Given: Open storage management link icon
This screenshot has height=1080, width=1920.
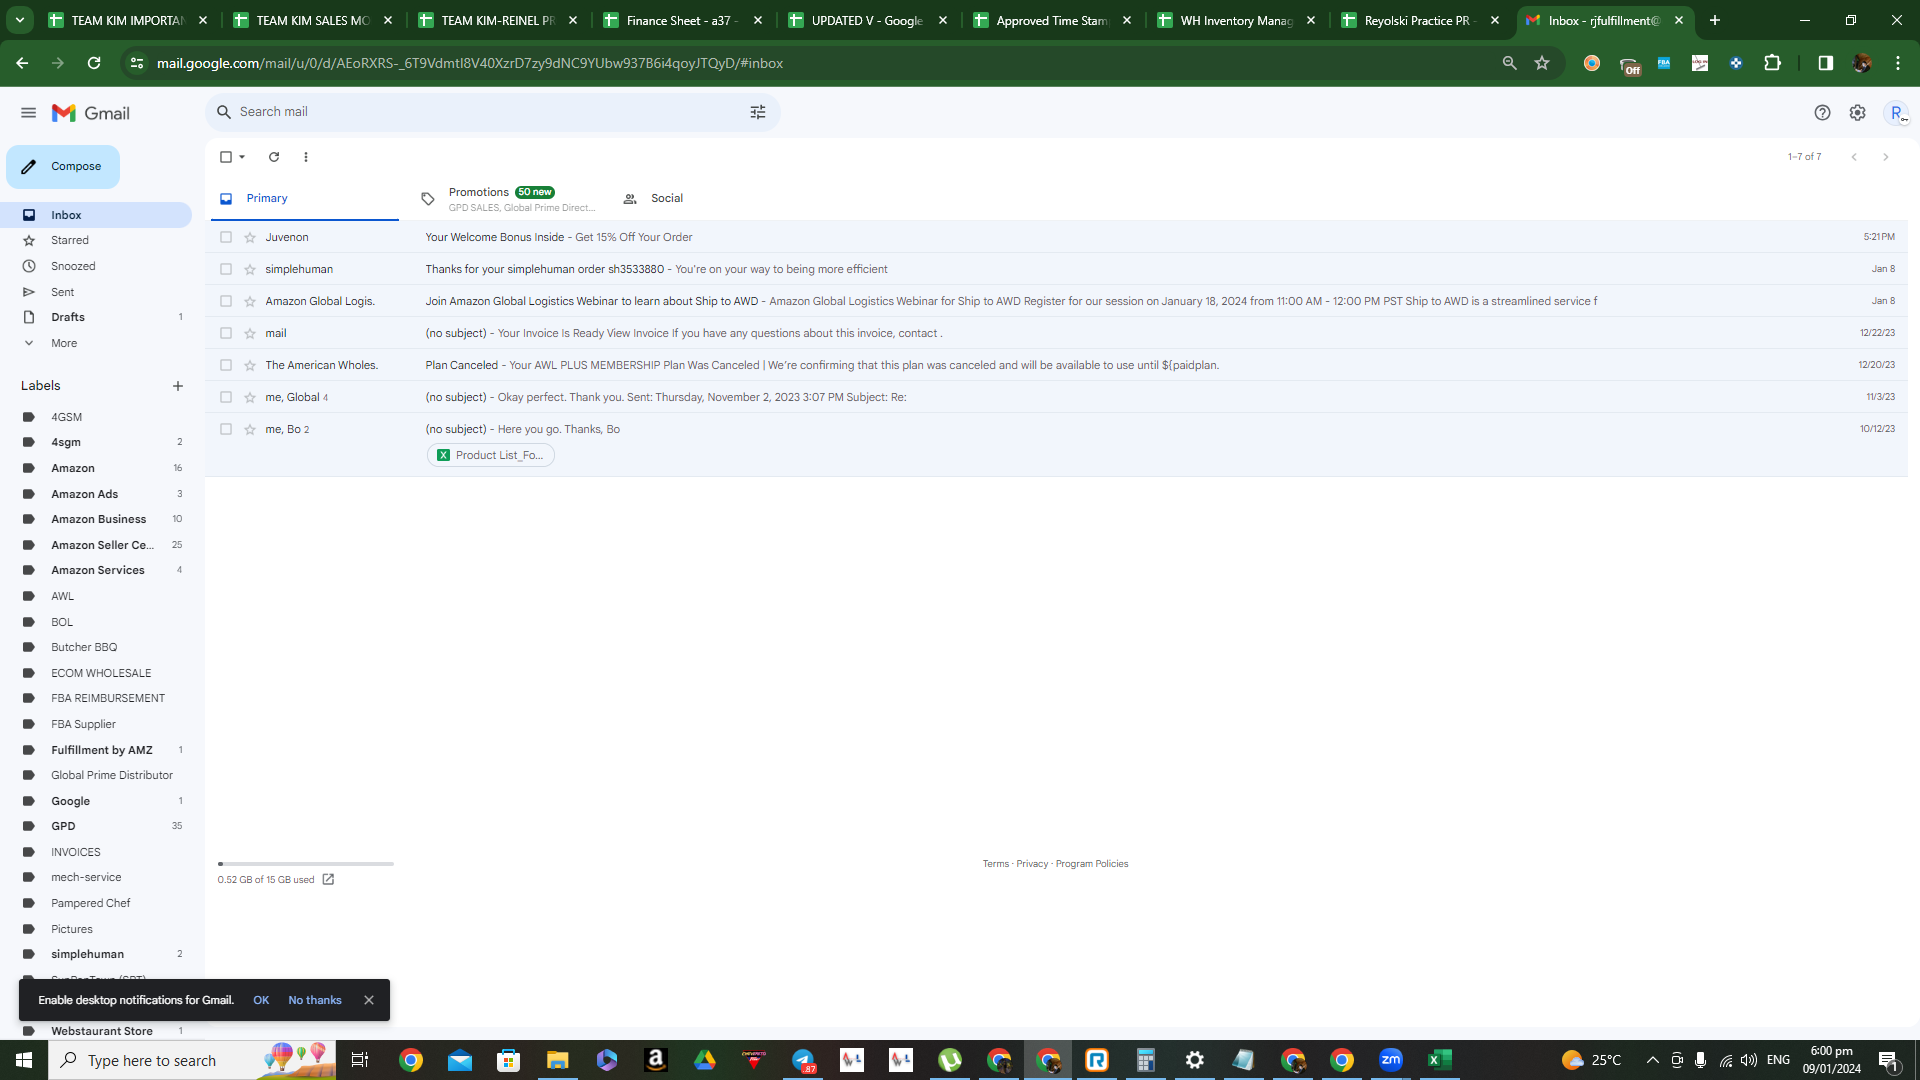Looking at the screenshot, I should coord(328,880).
